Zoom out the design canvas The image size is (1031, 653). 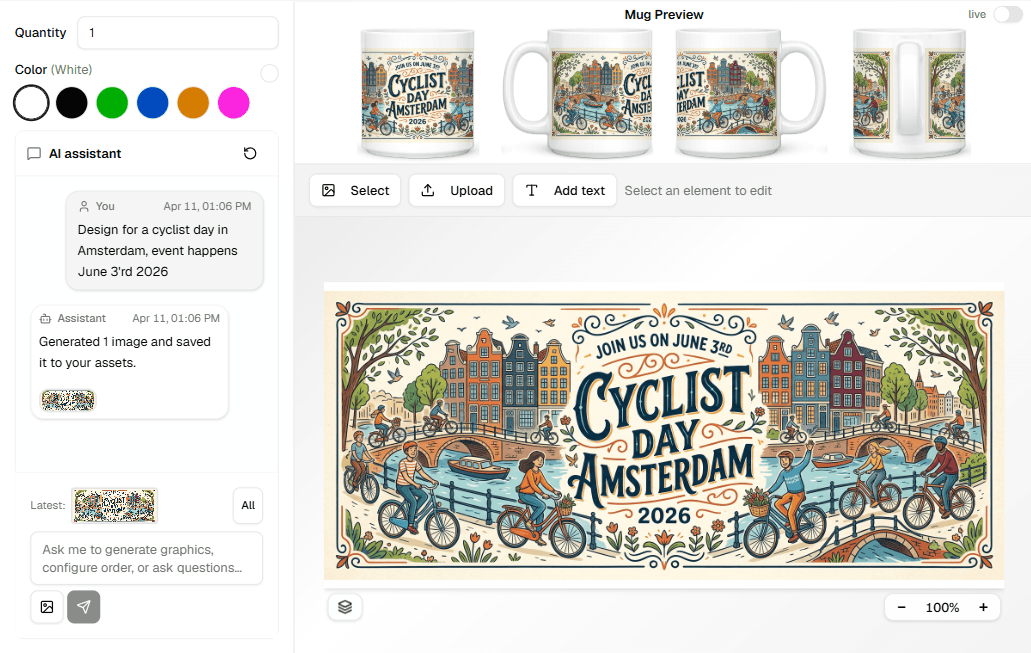[901, 607]
